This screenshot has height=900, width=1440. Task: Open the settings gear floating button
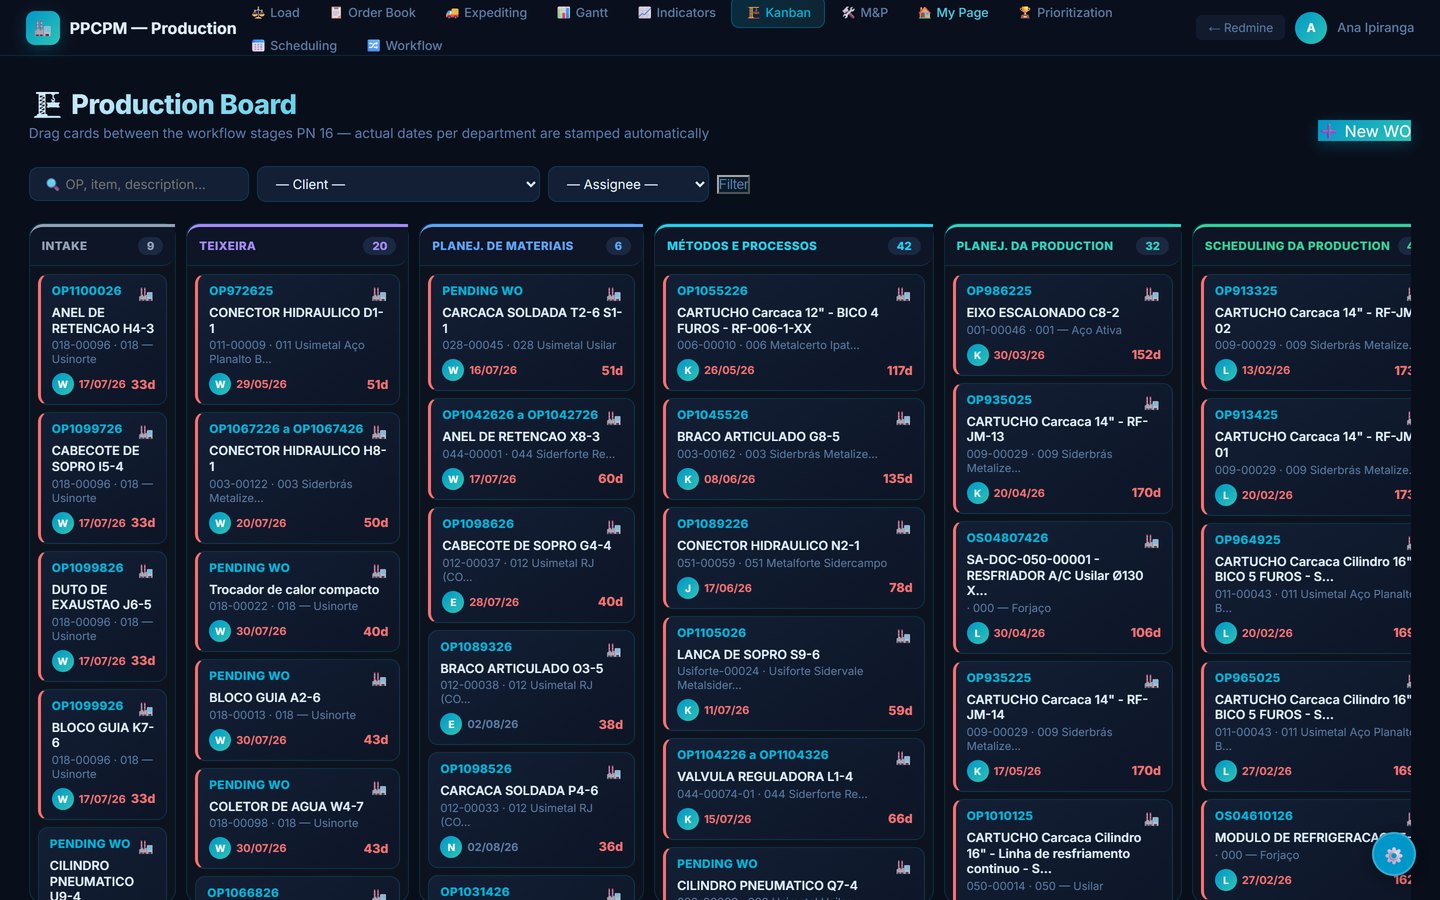pos(1394,855)
